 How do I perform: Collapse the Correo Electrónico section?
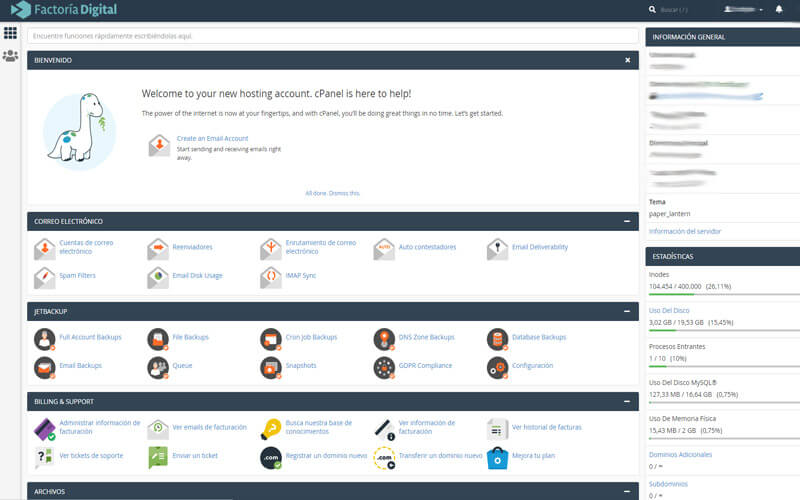tap(627, 221)
